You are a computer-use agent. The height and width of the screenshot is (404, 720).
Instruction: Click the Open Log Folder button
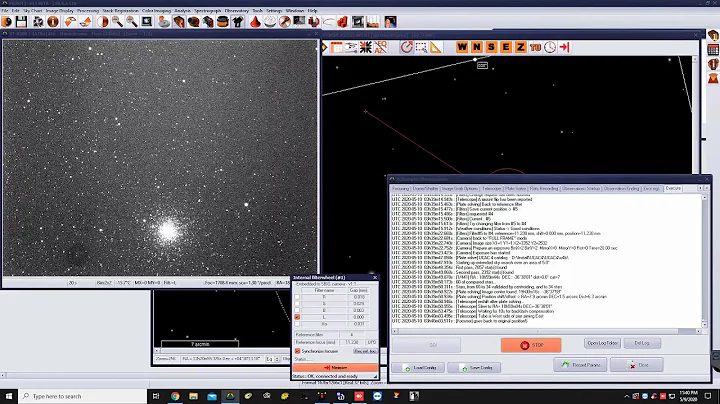(602, 343)
